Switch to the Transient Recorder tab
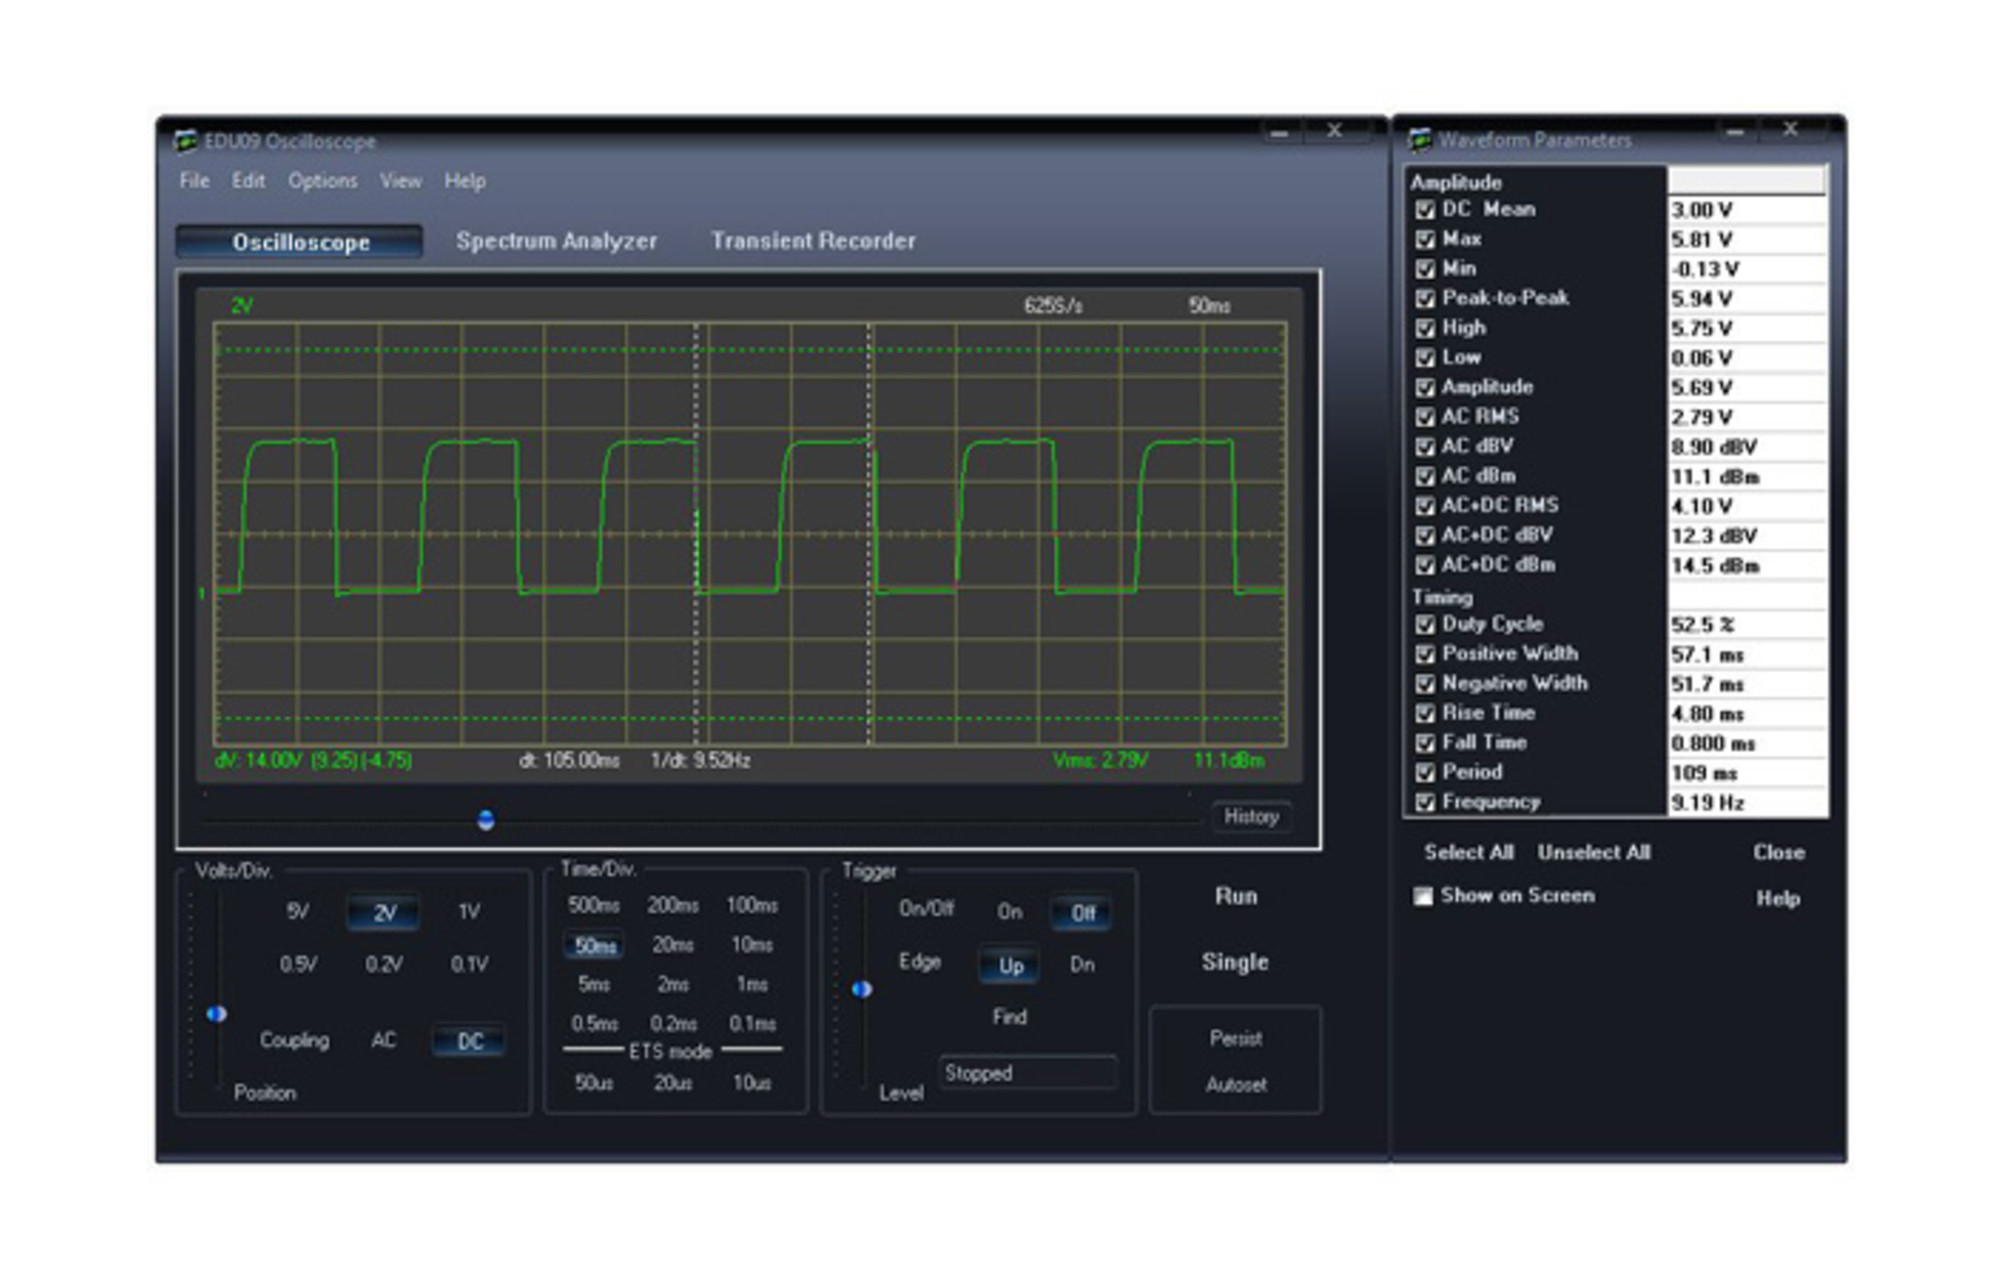2000x1280 pixels. 814,240
